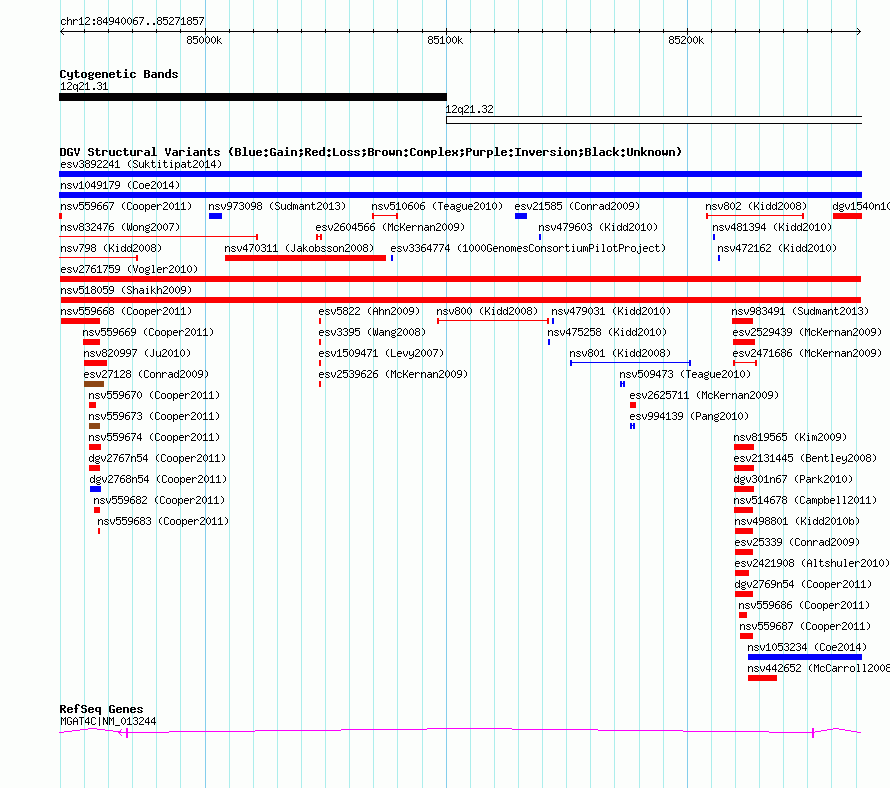Select the dgv301n67 (Park2010) label
The height and width of the screenshot is (788, 890).
pos(793,479)
